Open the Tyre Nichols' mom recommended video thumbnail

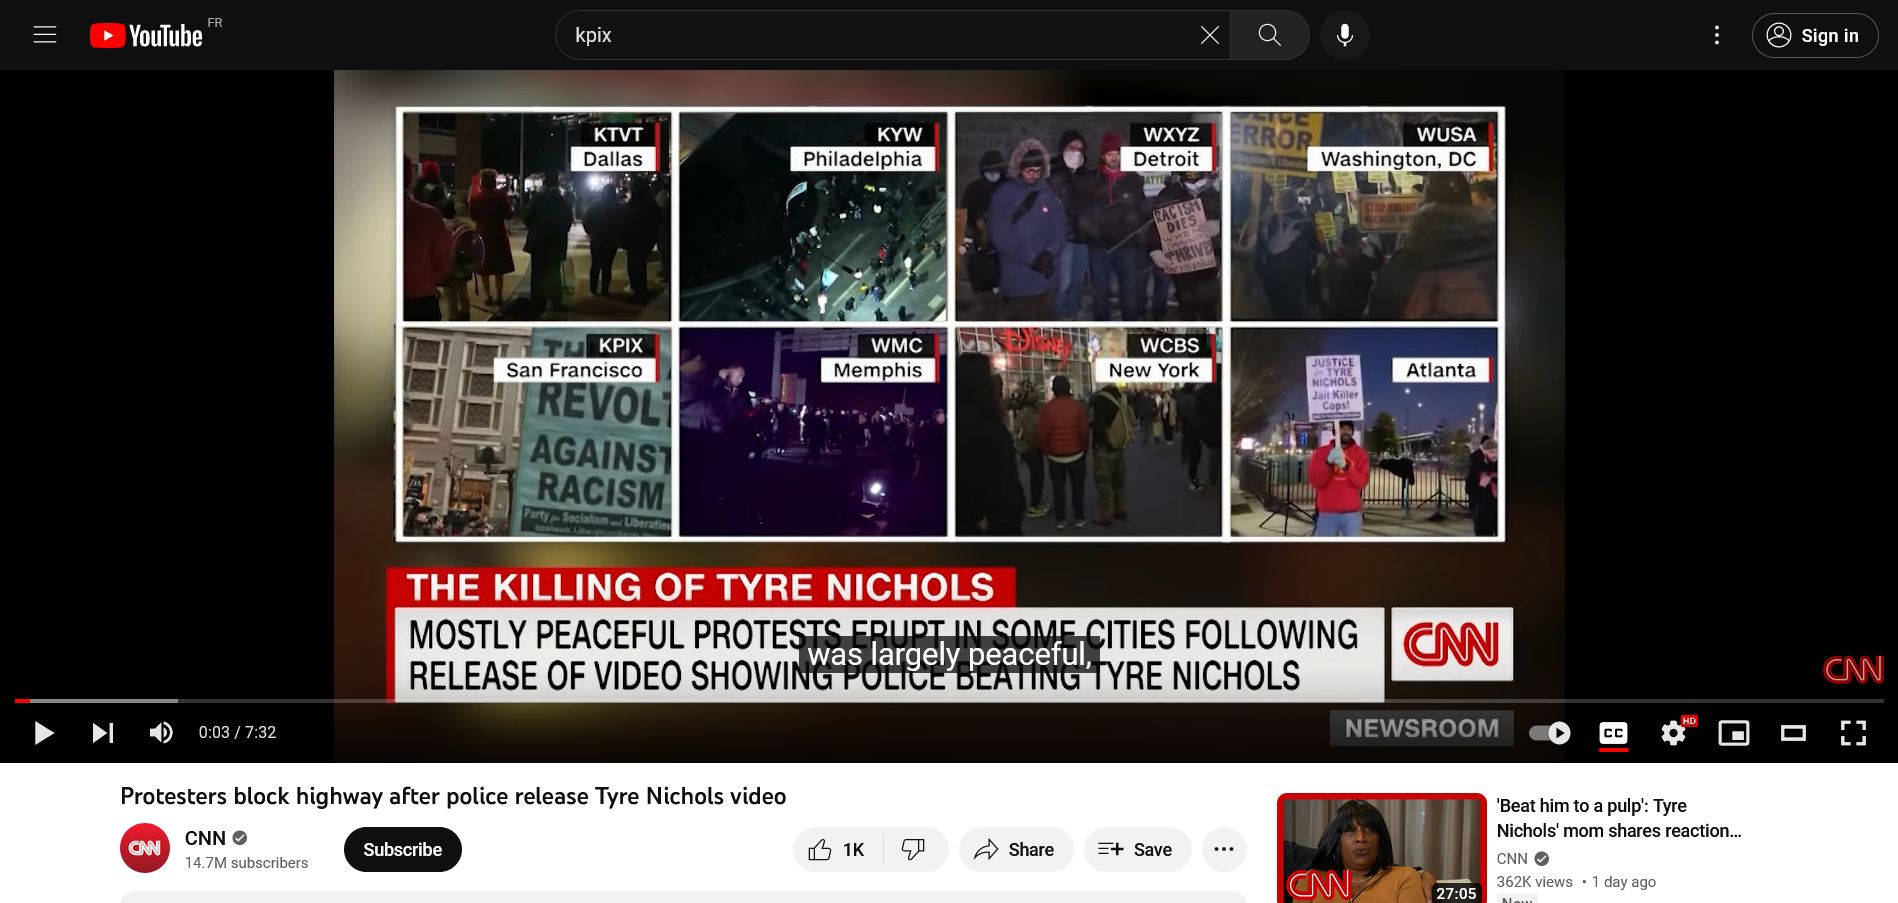click(1381, 849)
